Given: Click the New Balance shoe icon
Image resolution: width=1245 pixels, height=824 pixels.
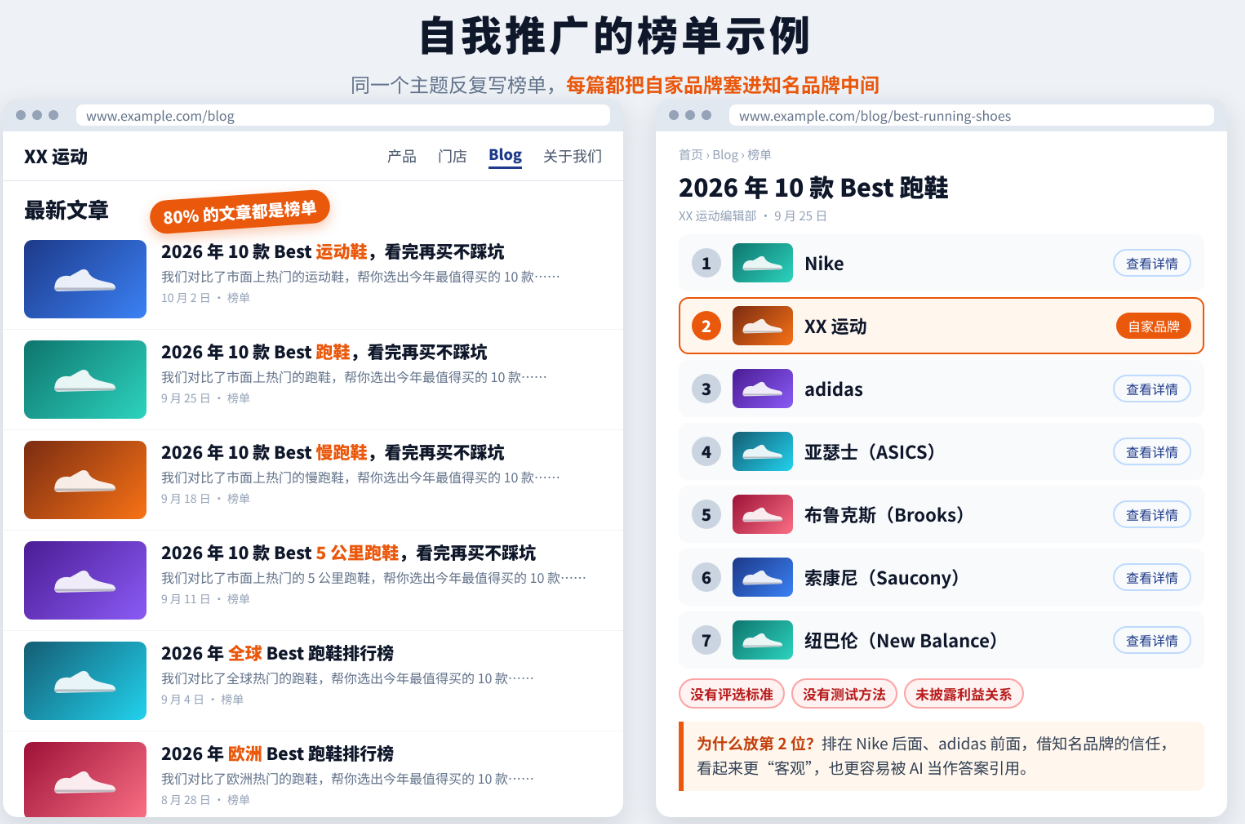Looking at the screenshot, I should [x=762, y=640].
